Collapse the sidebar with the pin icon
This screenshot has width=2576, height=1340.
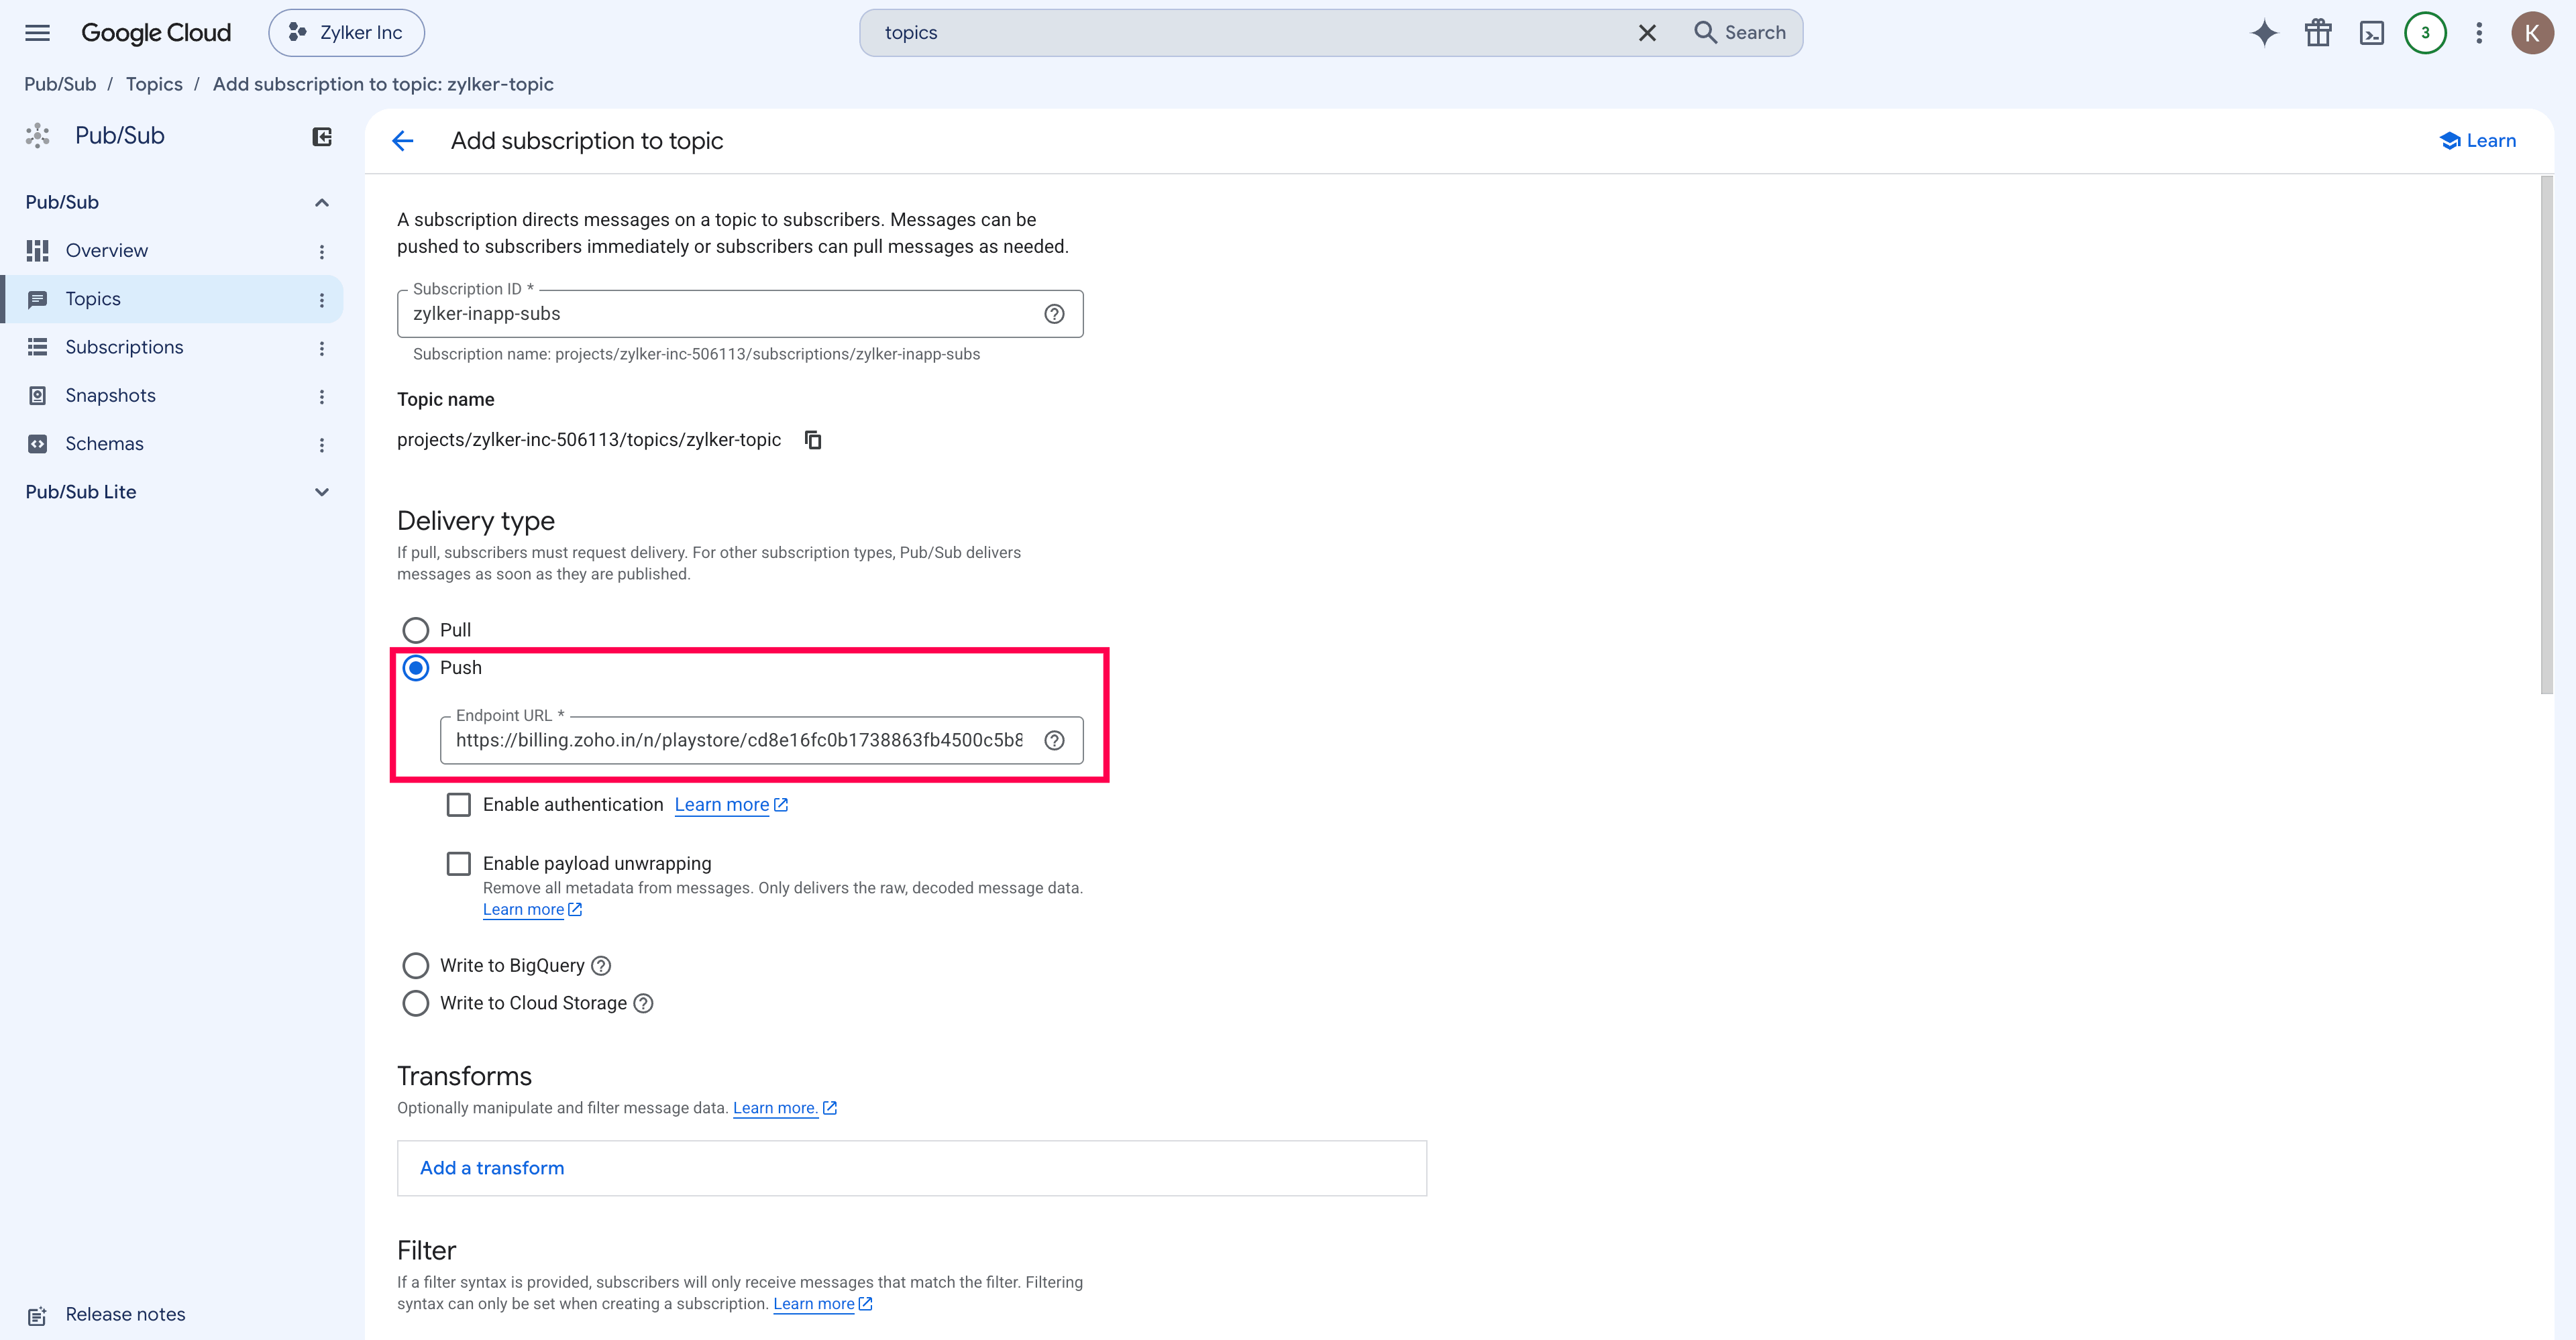(x=322, y=137)
